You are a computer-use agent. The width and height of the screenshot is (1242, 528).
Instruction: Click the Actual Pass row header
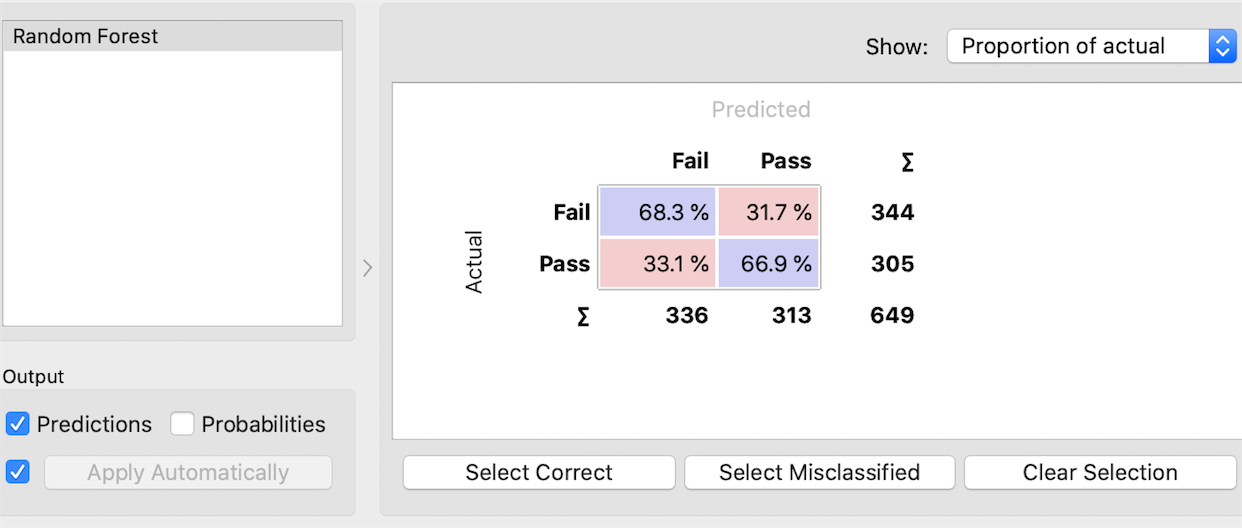tap(565, 264)
